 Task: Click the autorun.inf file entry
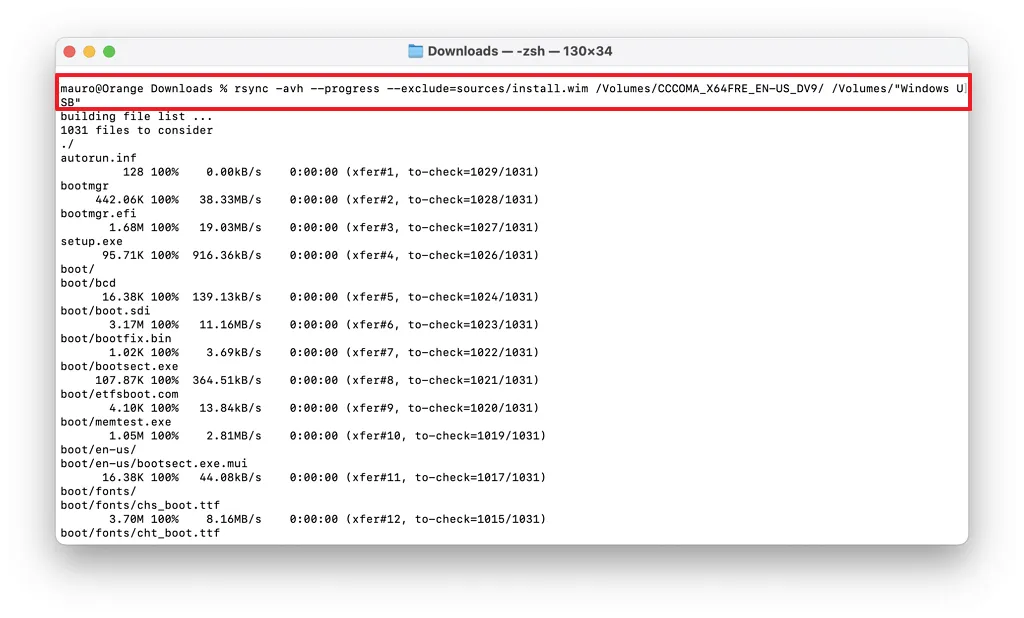[x=97, y=157]
